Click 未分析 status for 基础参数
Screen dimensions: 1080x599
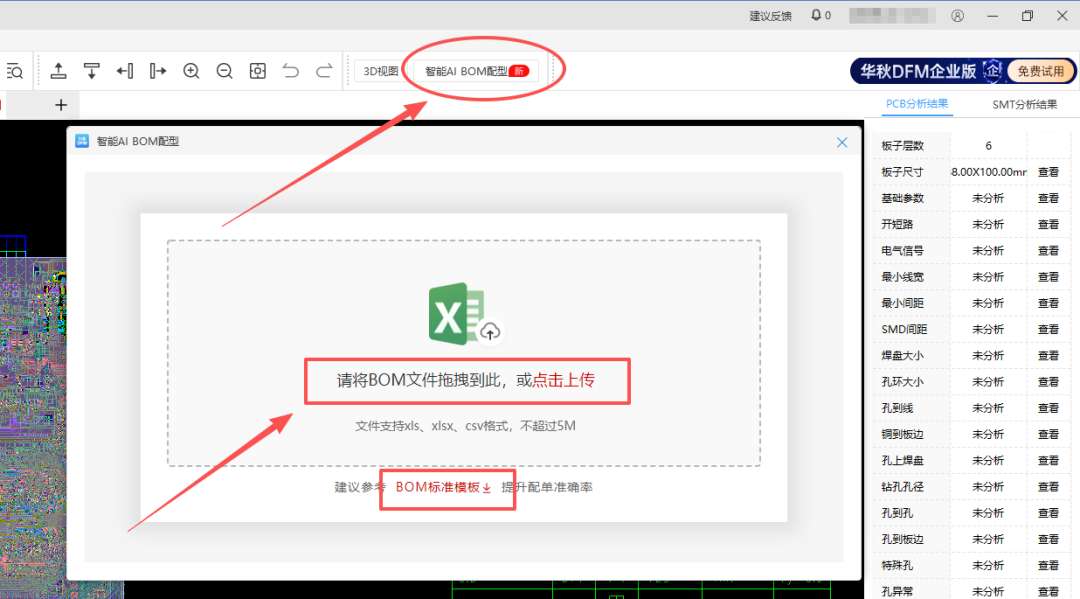tap(988, 198)
